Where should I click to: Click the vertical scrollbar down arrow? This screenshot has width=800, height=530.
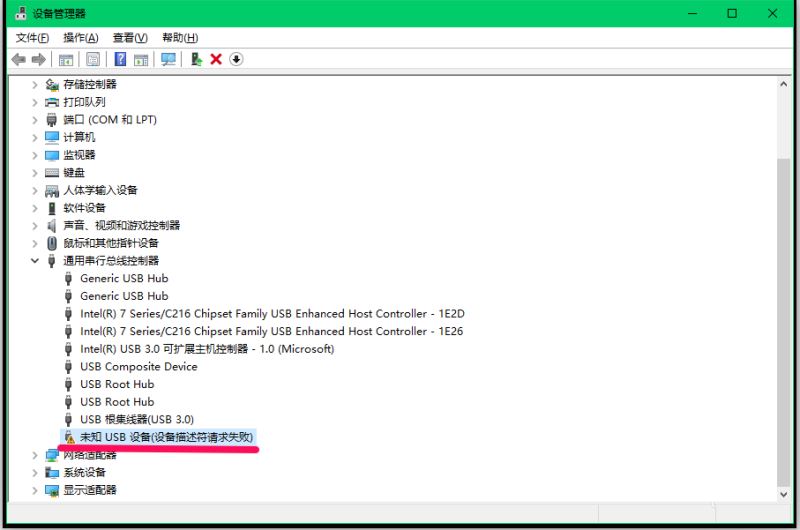[x=783, y=494]
